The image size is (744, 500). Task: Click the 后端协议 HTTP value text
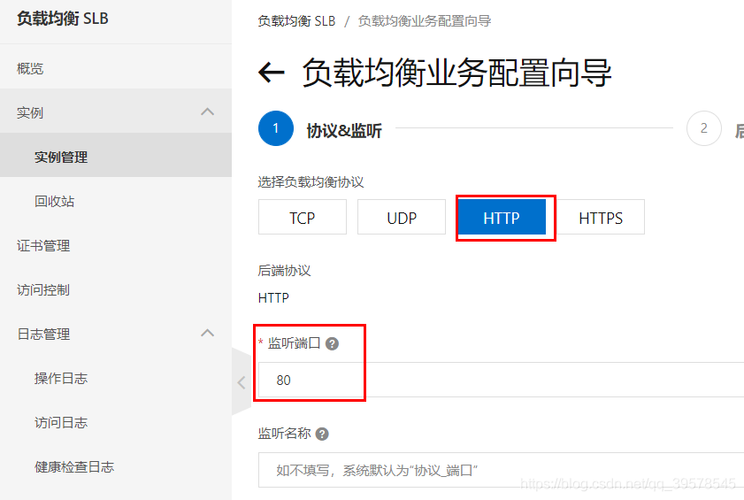coord(273,298)
